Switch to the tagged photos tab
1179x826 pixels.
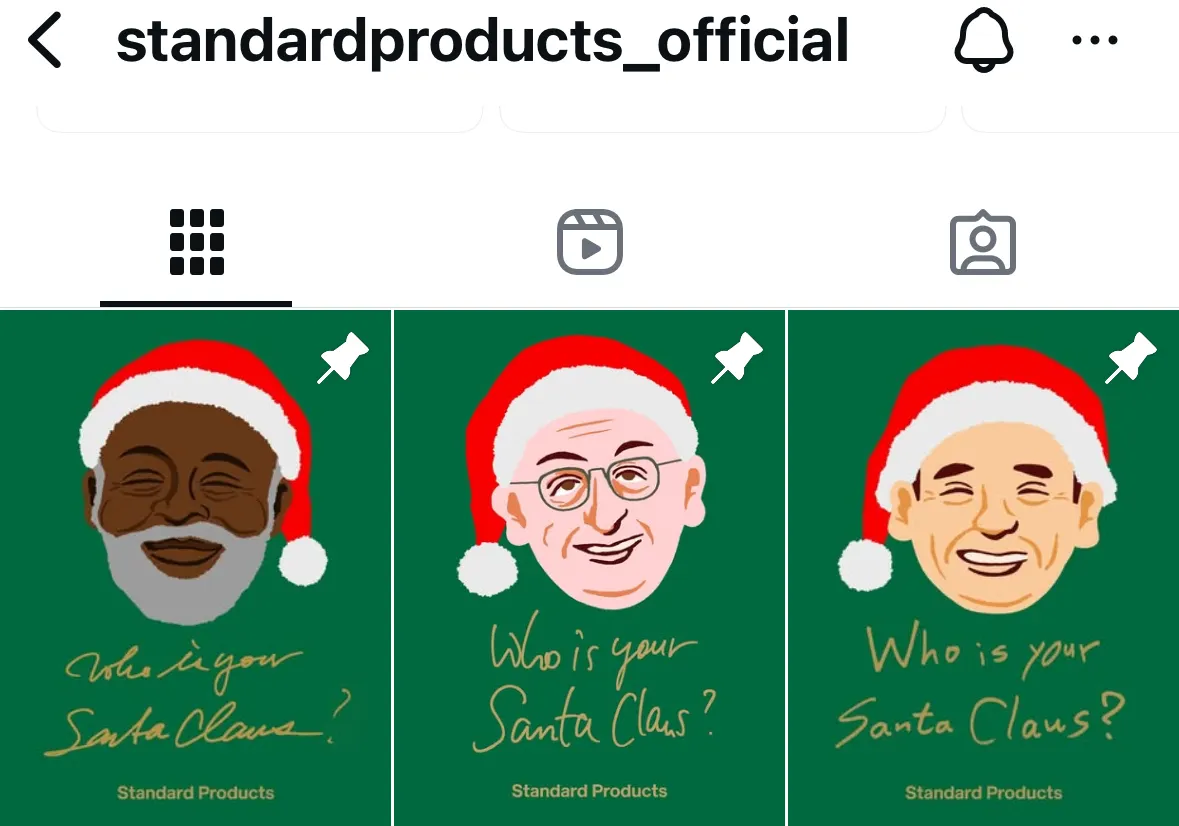click(983, 244)
